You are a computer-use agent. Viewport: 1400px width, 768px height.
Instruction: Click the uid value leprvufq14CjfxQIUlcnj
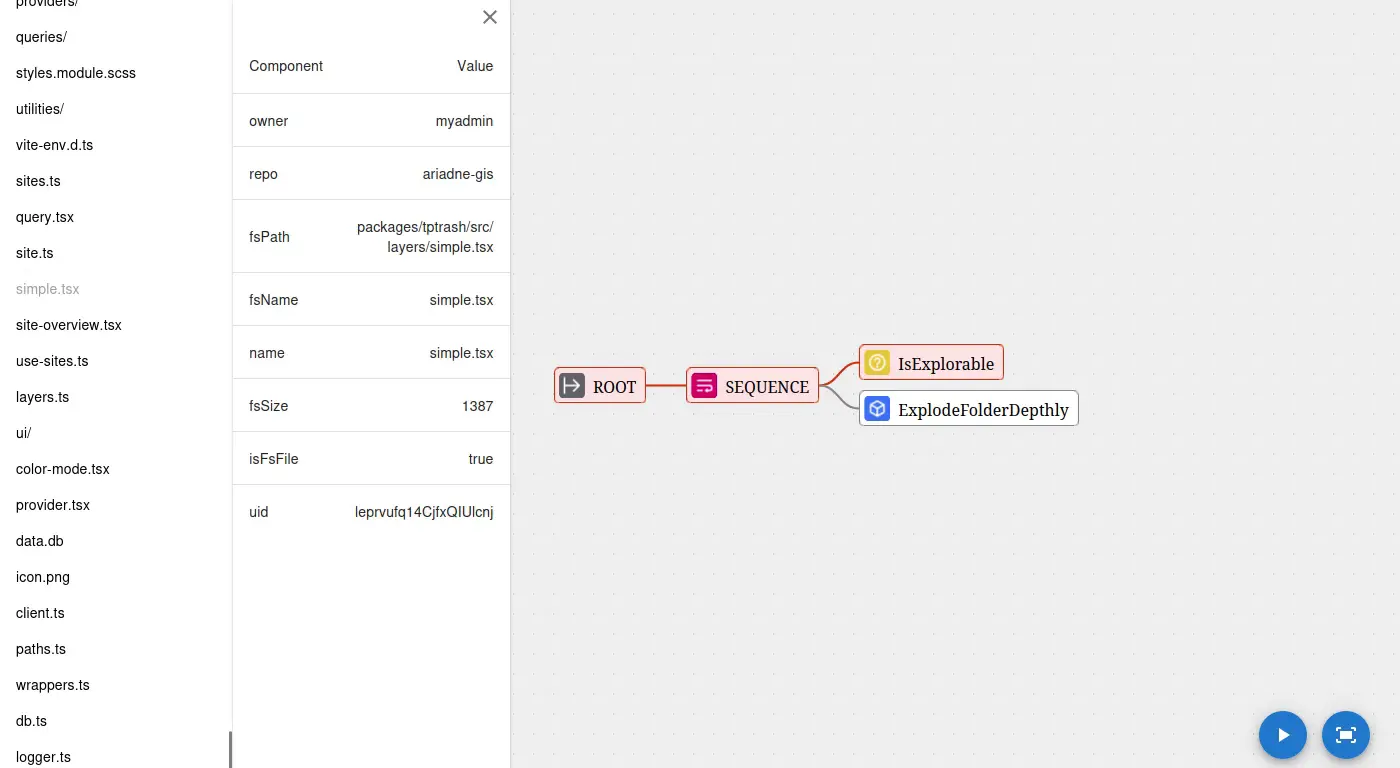(x=424, y=512)
